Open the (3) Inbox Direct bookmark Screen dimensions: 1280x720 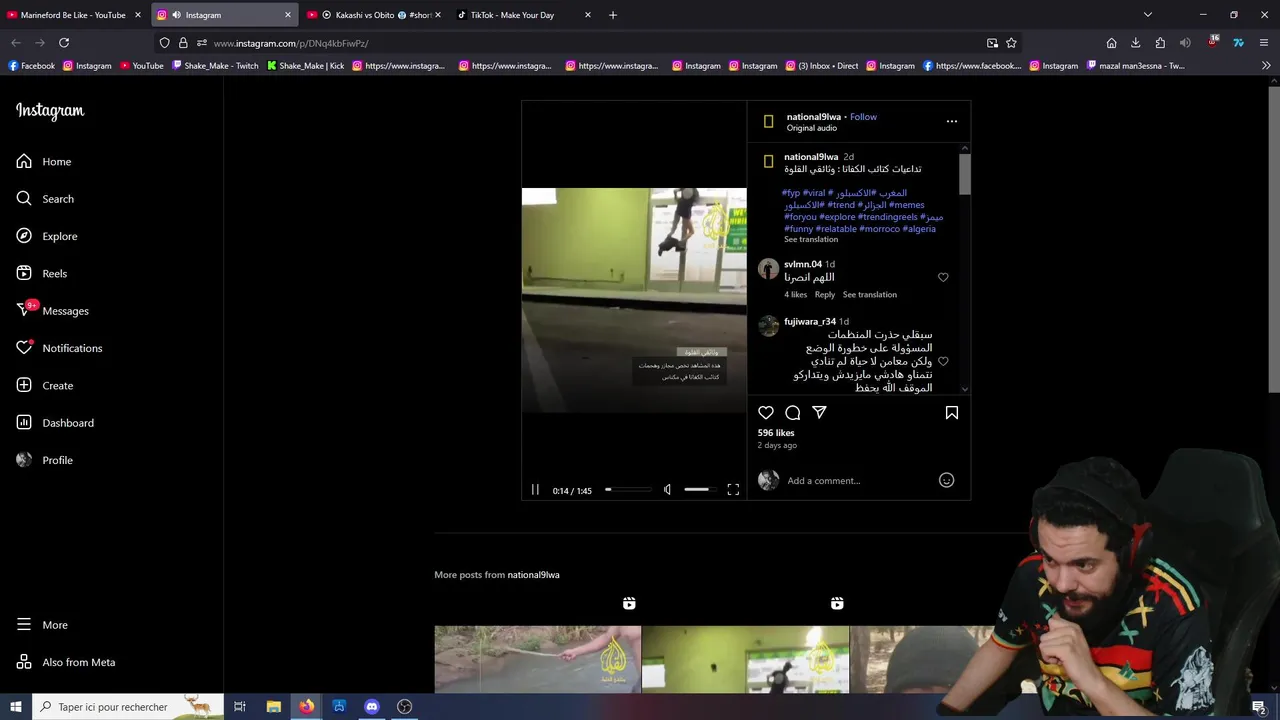(821, 66)
